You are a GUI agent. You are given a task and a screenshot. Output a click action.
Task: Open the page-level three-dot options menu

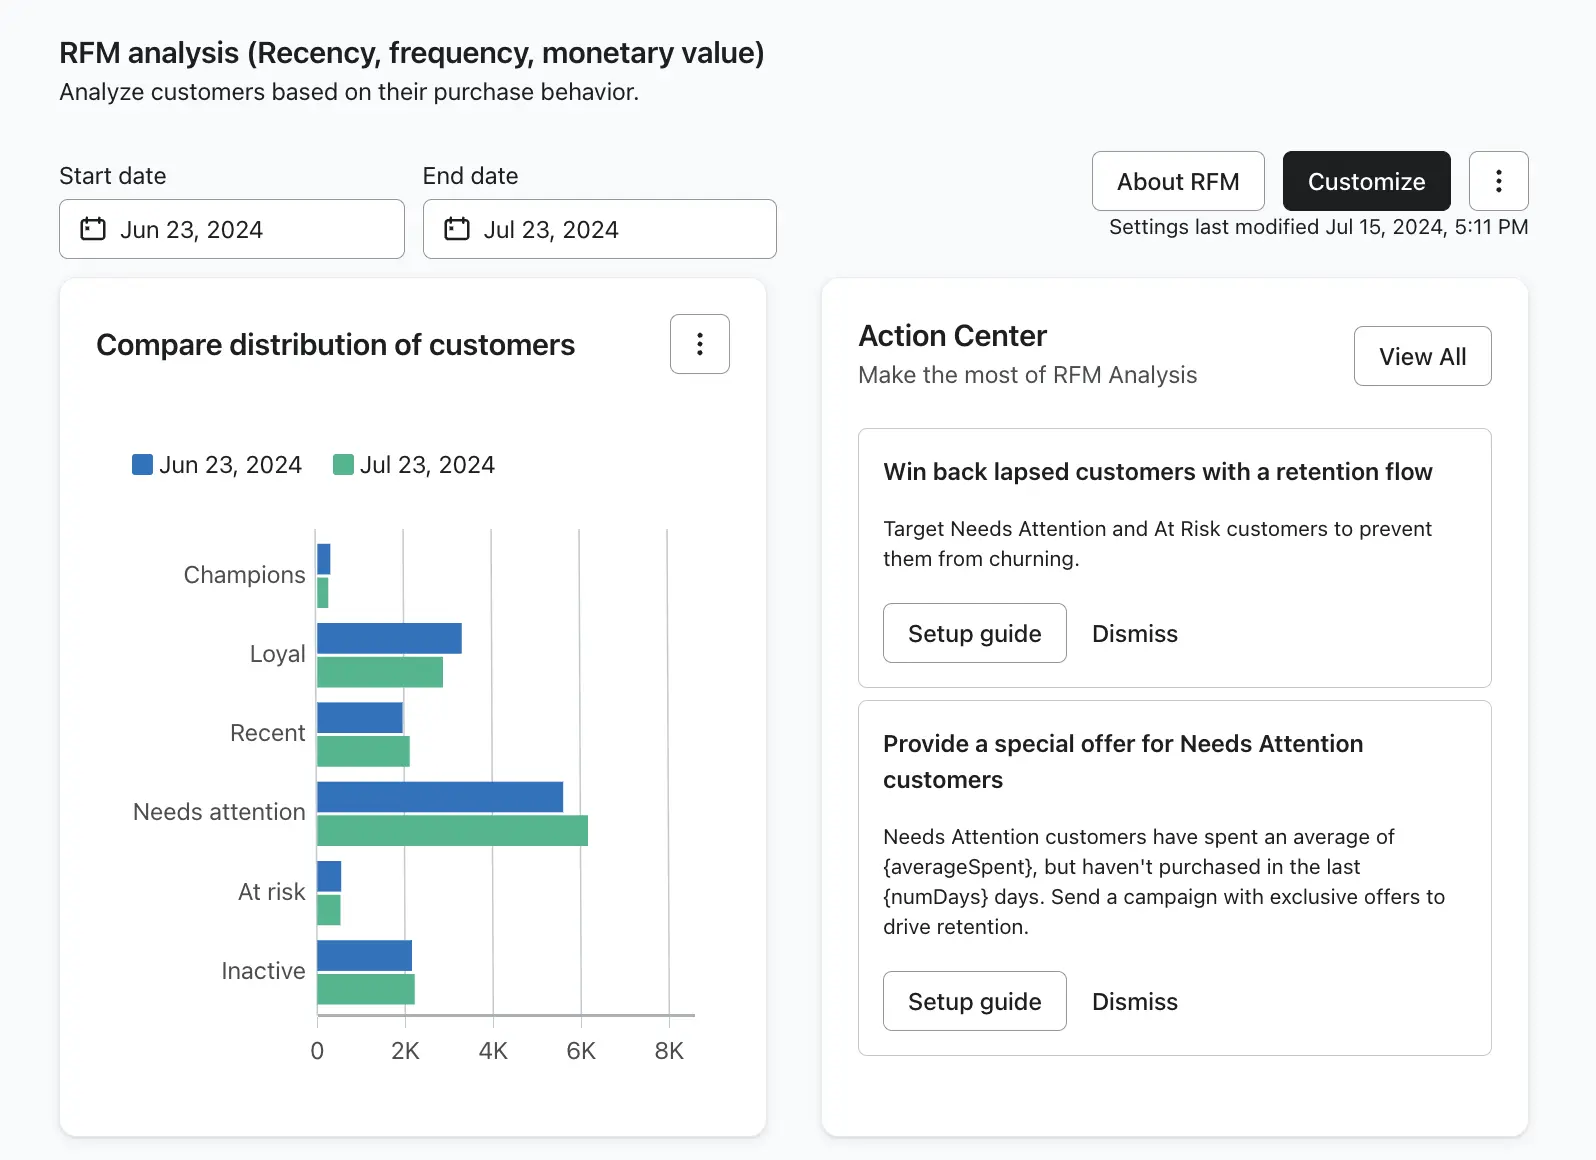point(1498,181)
